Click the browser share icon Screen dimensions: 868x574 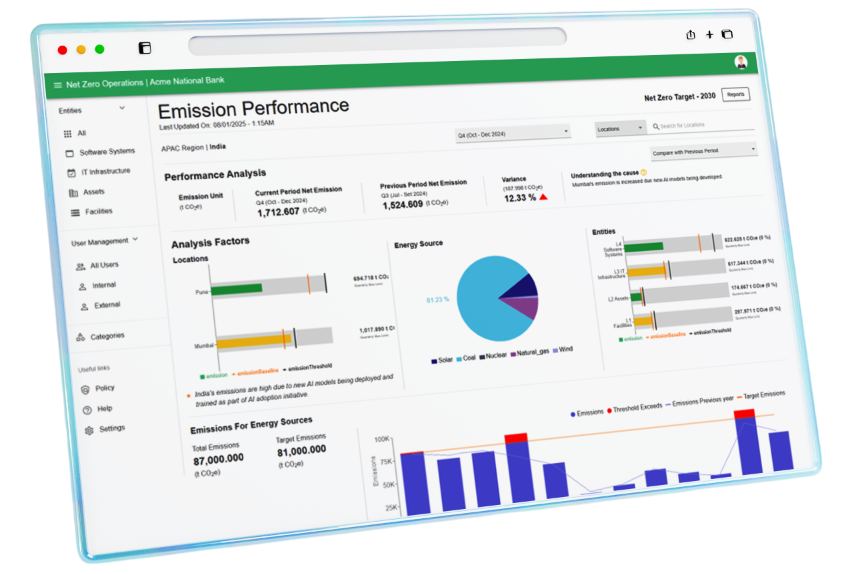coord(690,34)
